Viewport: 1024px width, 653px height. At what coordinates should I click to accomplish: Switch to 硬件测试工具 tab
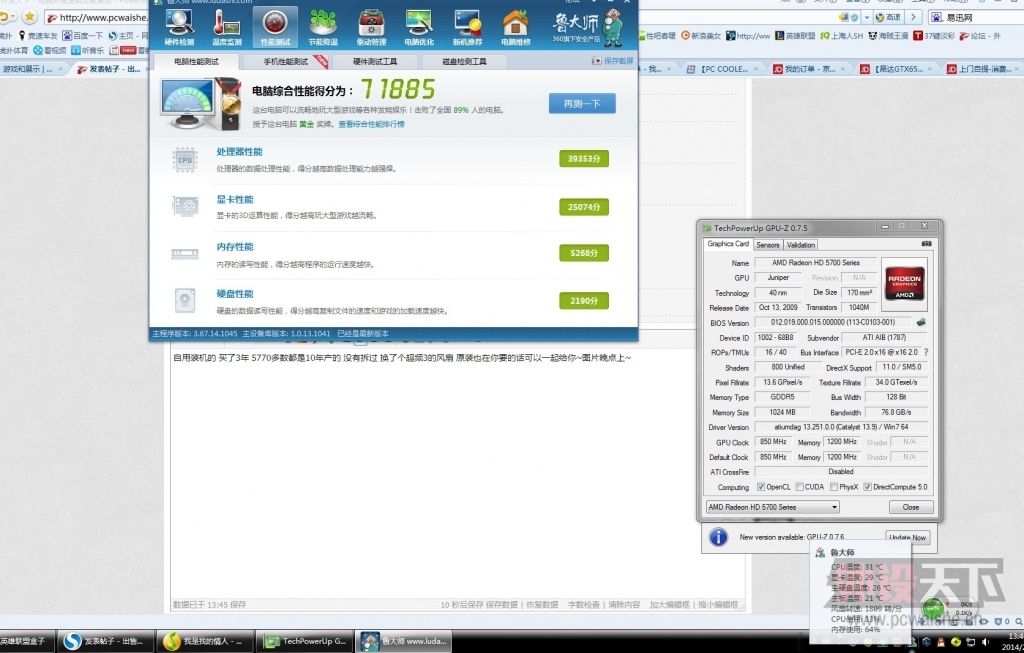coord(375,61)
